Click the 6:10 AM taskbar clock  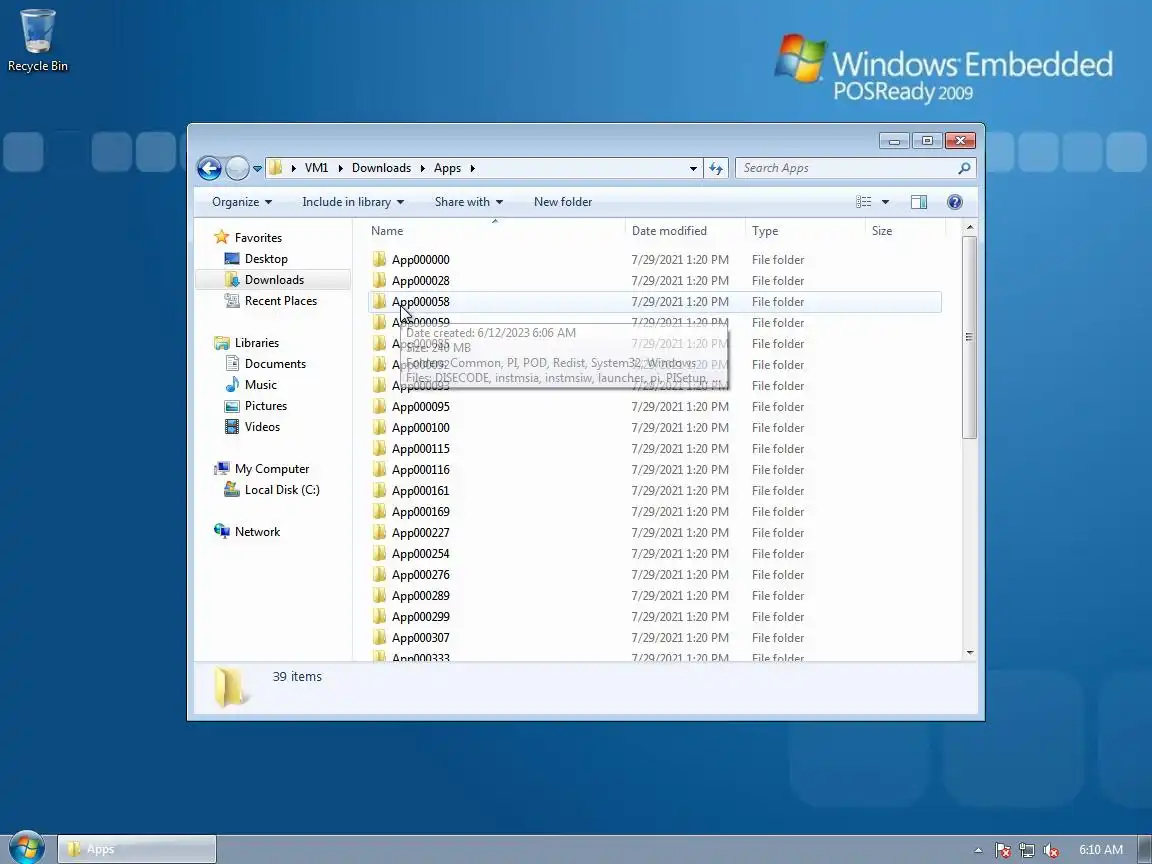coord(1101,850)
